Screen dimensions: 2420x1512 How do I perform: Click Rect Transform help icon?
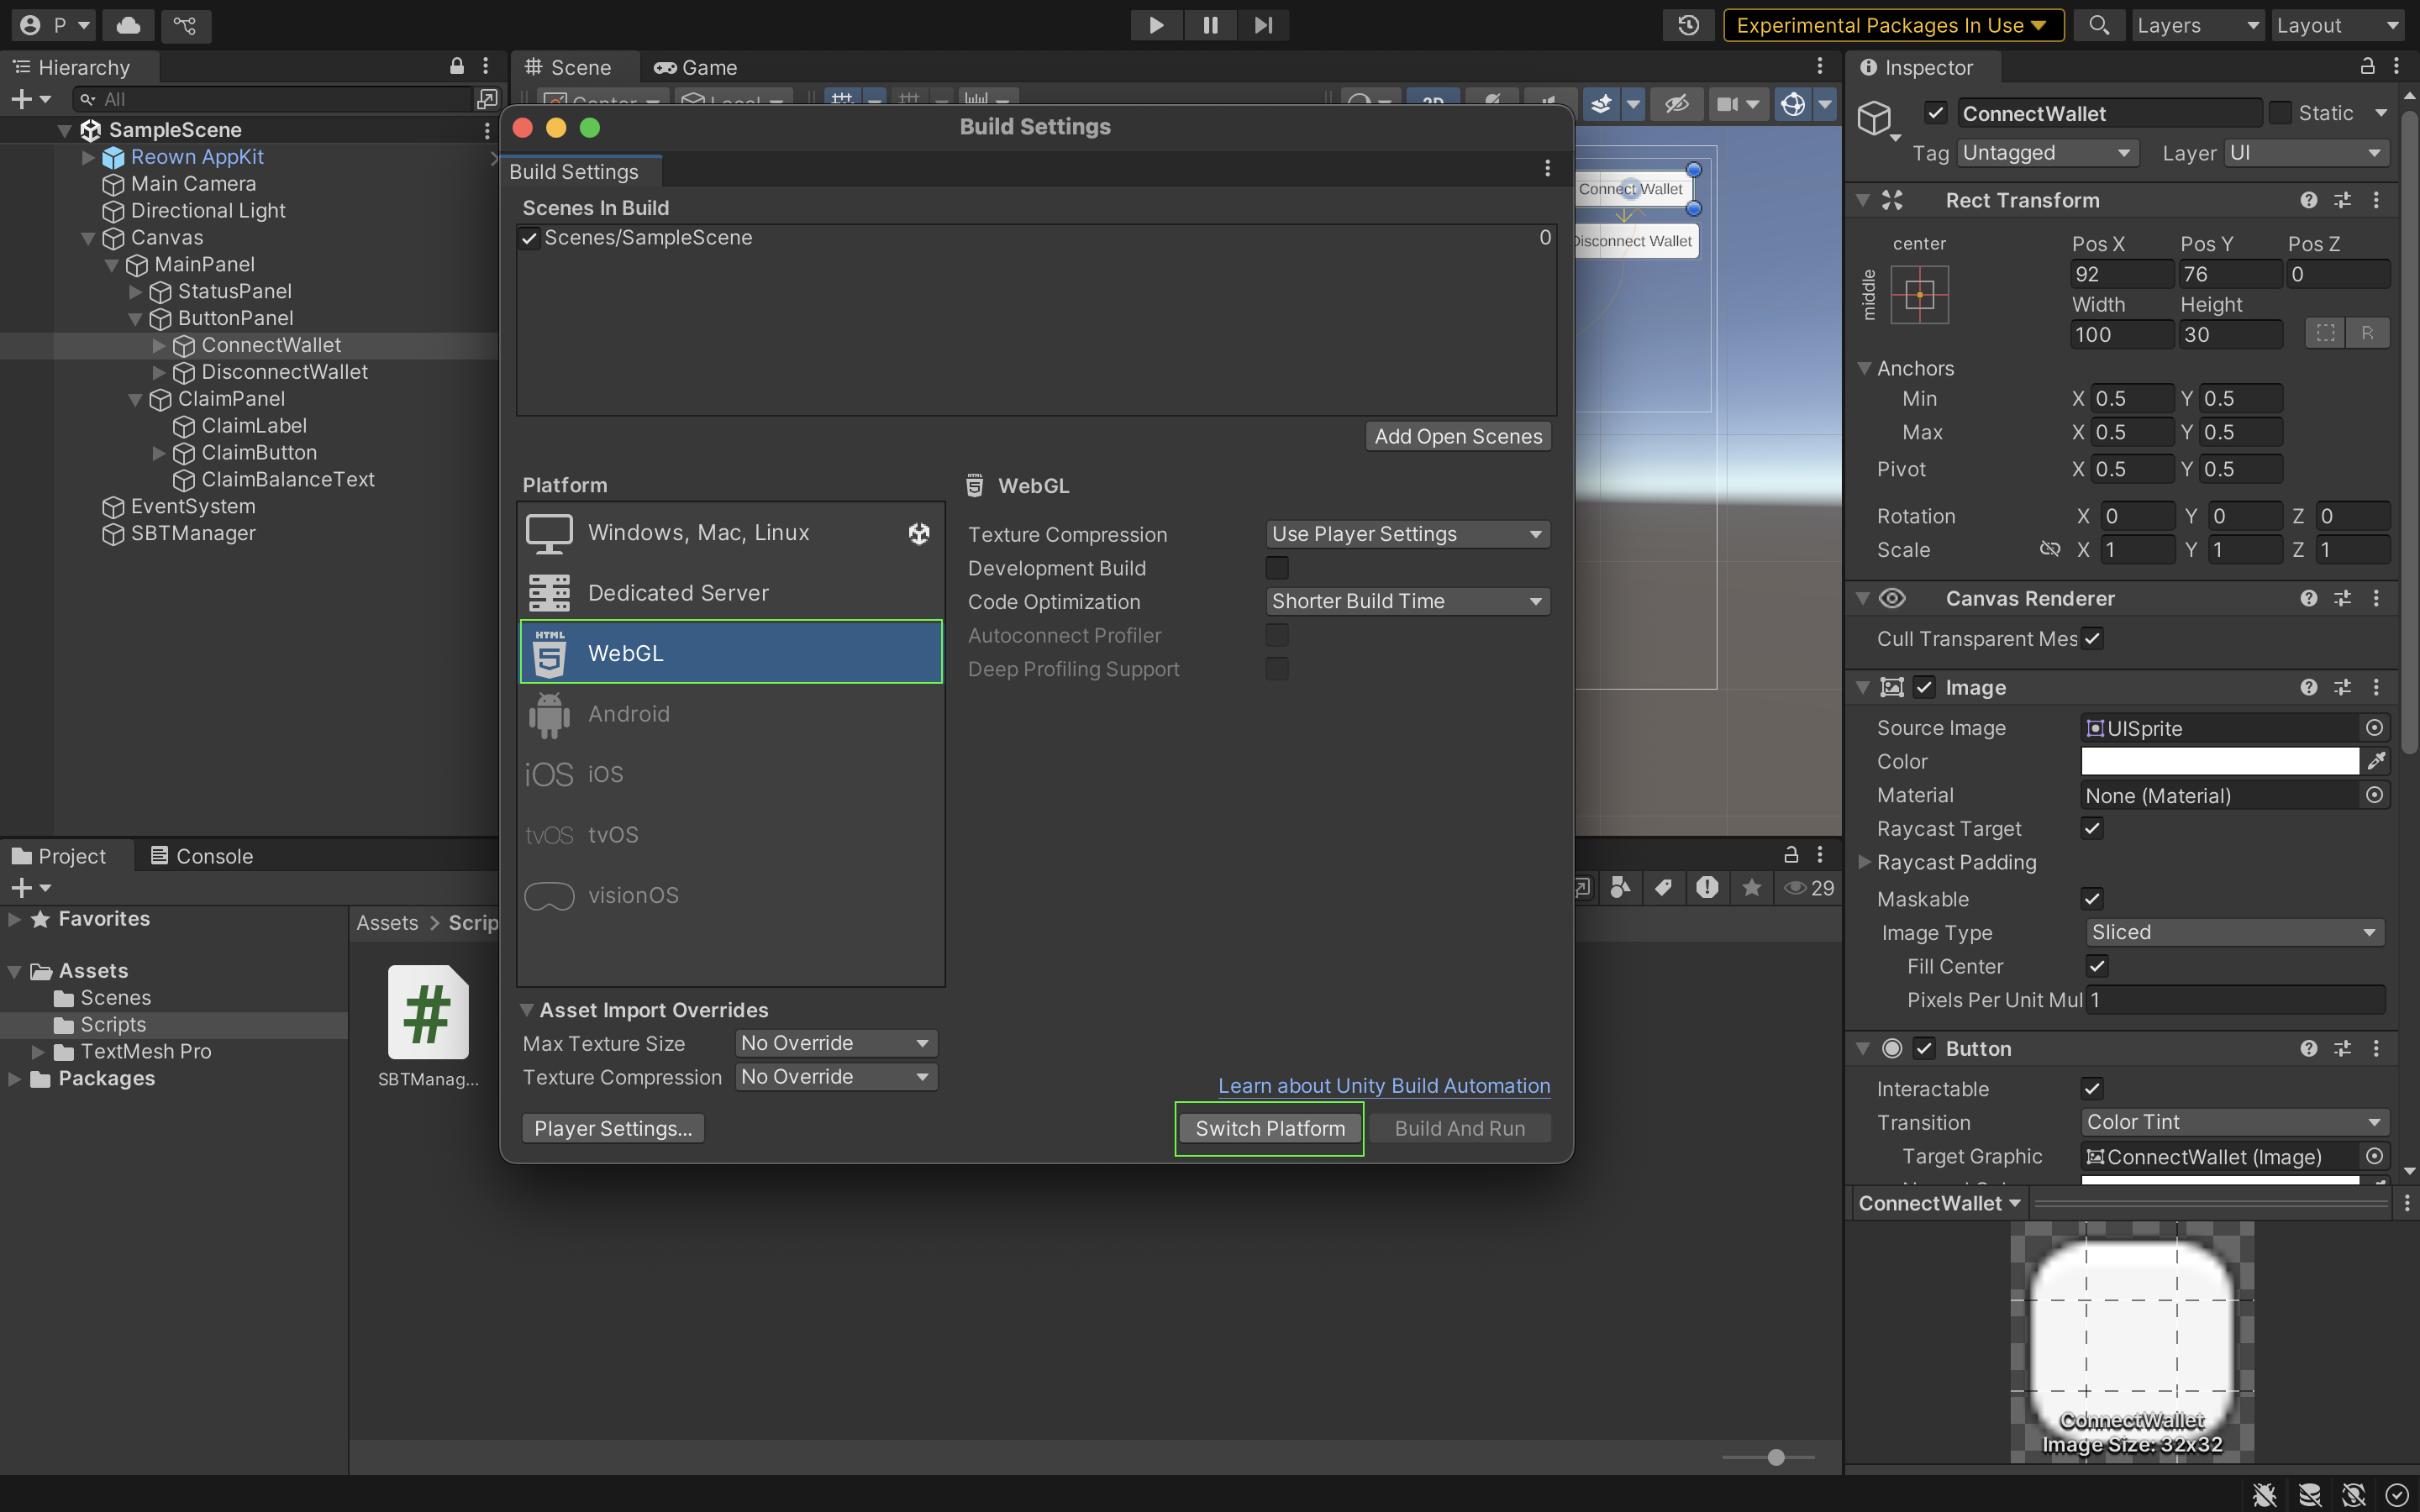coord(2308,200)
